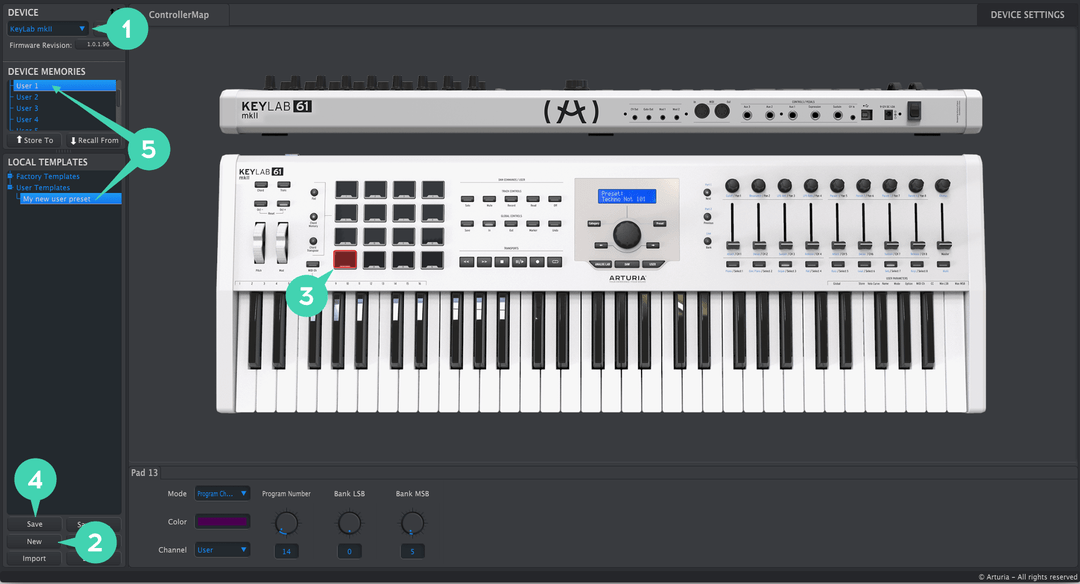The image size is (1080, 584).
Task: Toggle the Record arm track control button
Action: point(511,199)
